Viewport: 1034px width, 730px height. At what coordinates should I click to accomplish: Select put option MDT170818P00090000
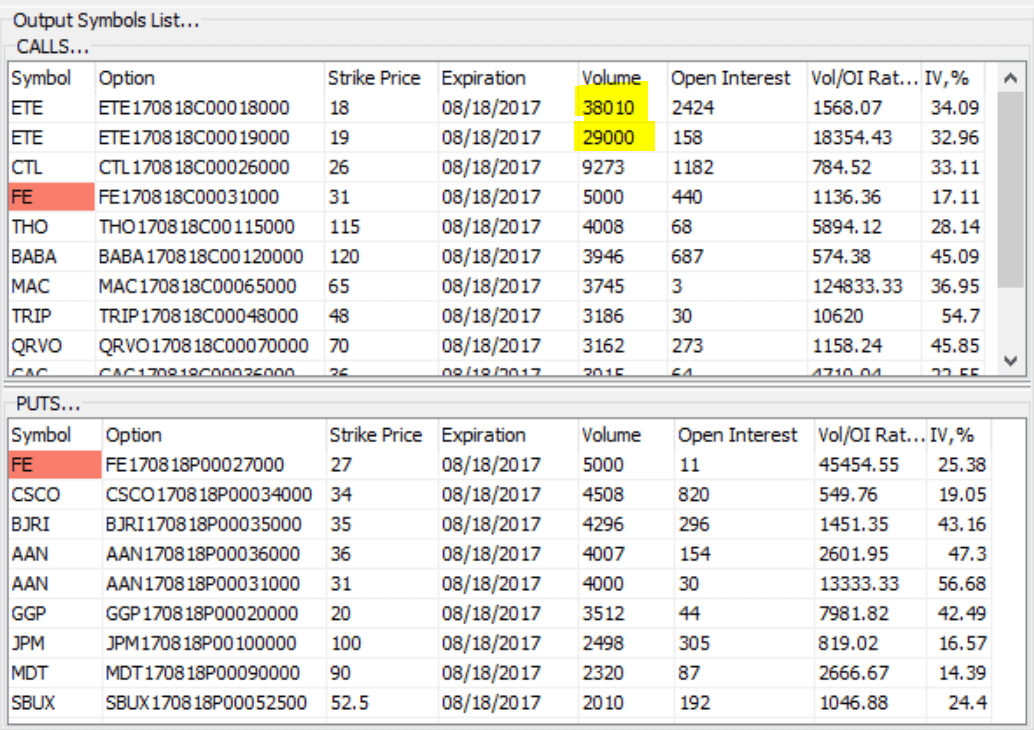pyautogui.click(x=203, y=673)
